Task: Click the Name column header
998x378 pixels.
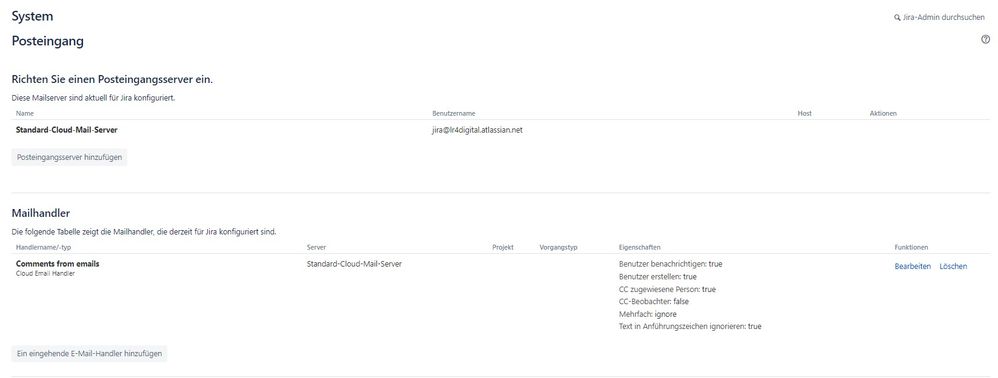Action: click(25, 113)
